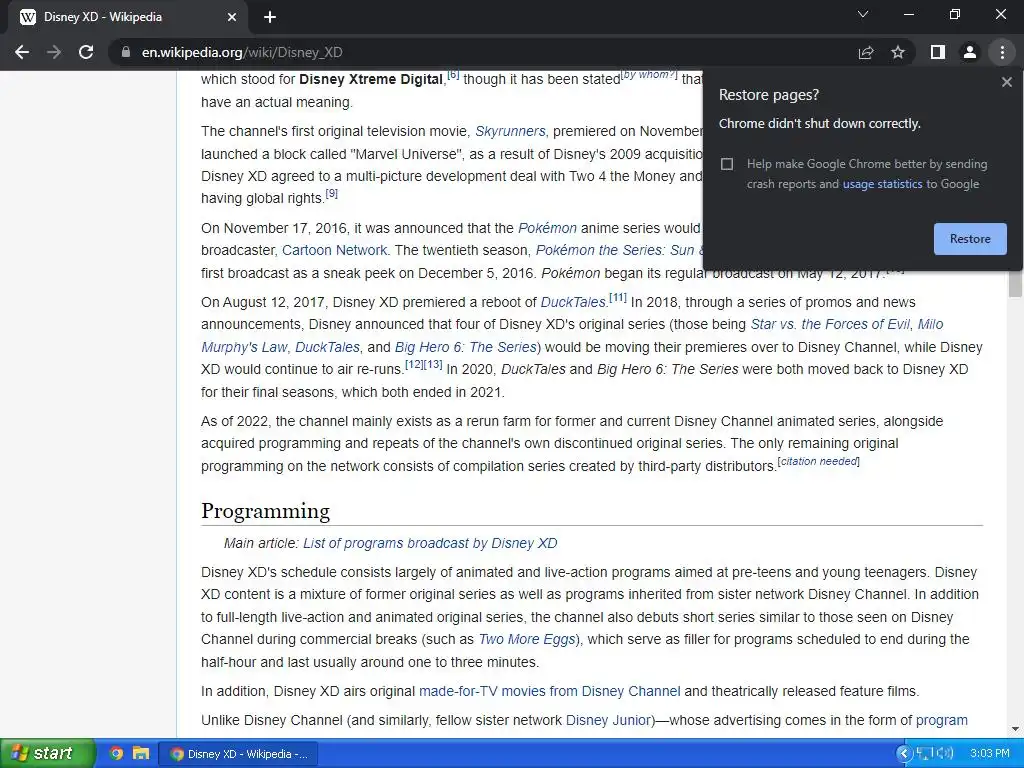Dismiss the Restore pages popup
Viewport: 1024px width, 768px height.
tap(1006, 82)
